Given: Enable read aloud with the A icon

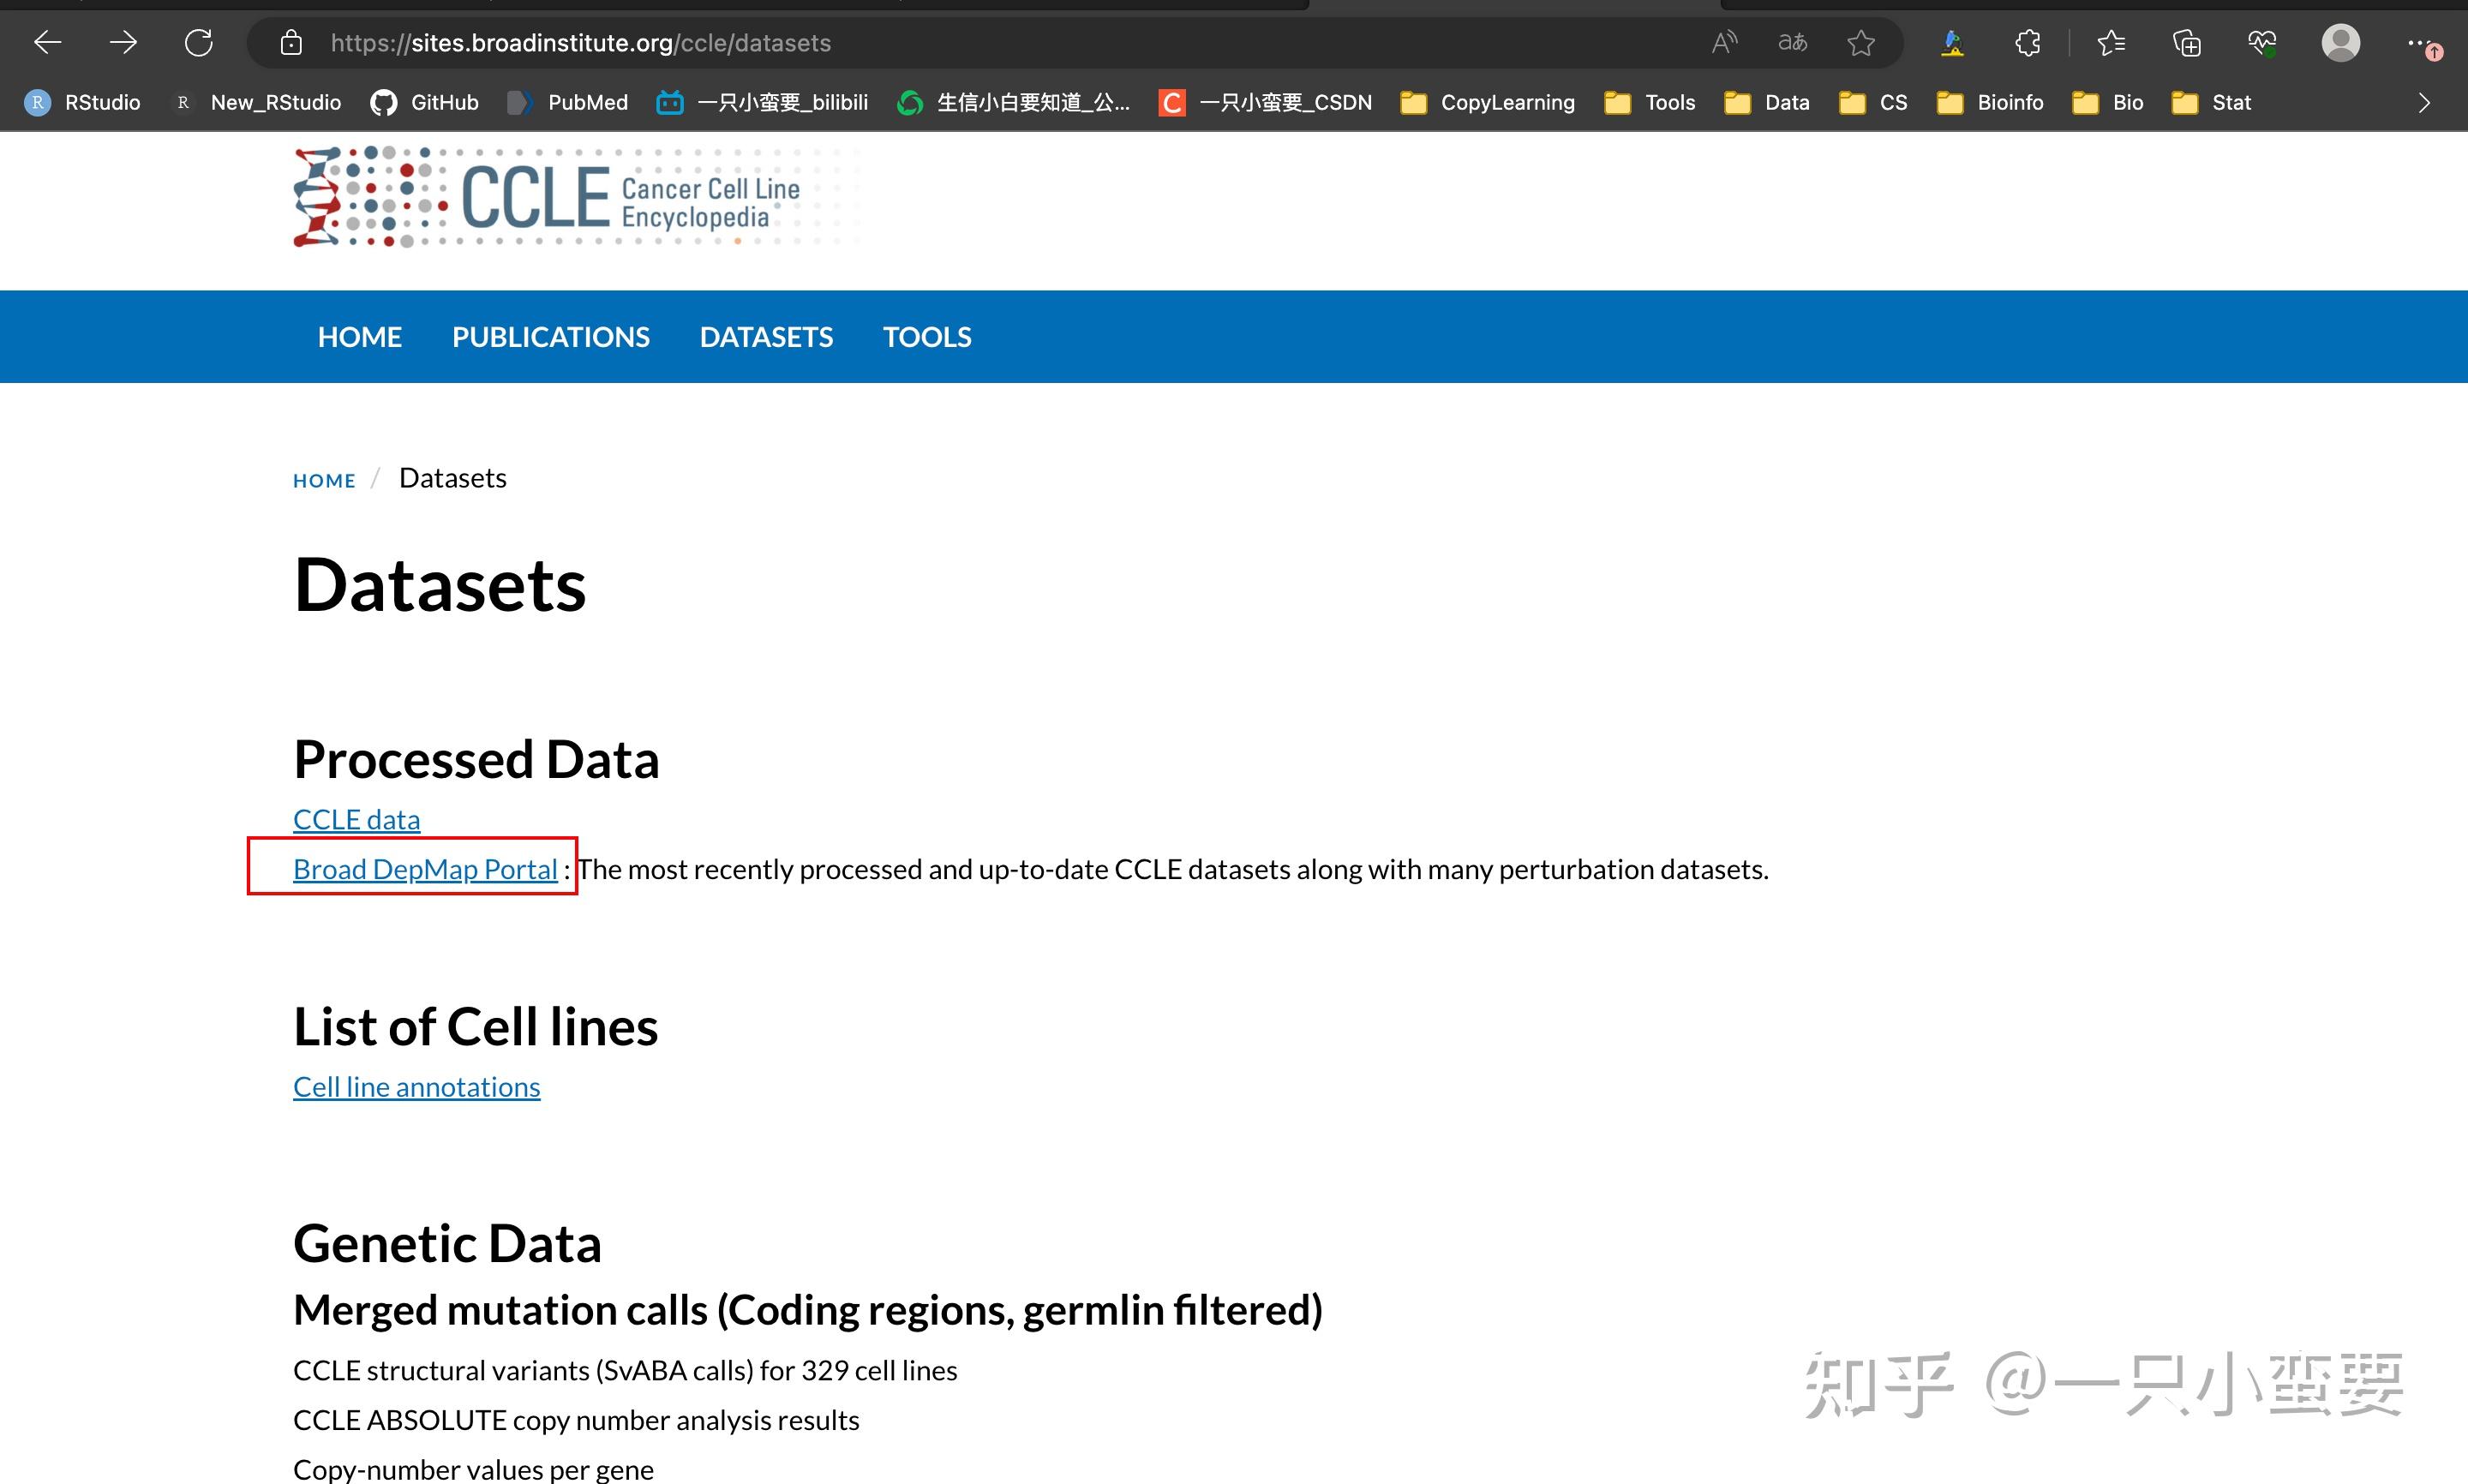Looking at the screenshot, I should 1724,42.
